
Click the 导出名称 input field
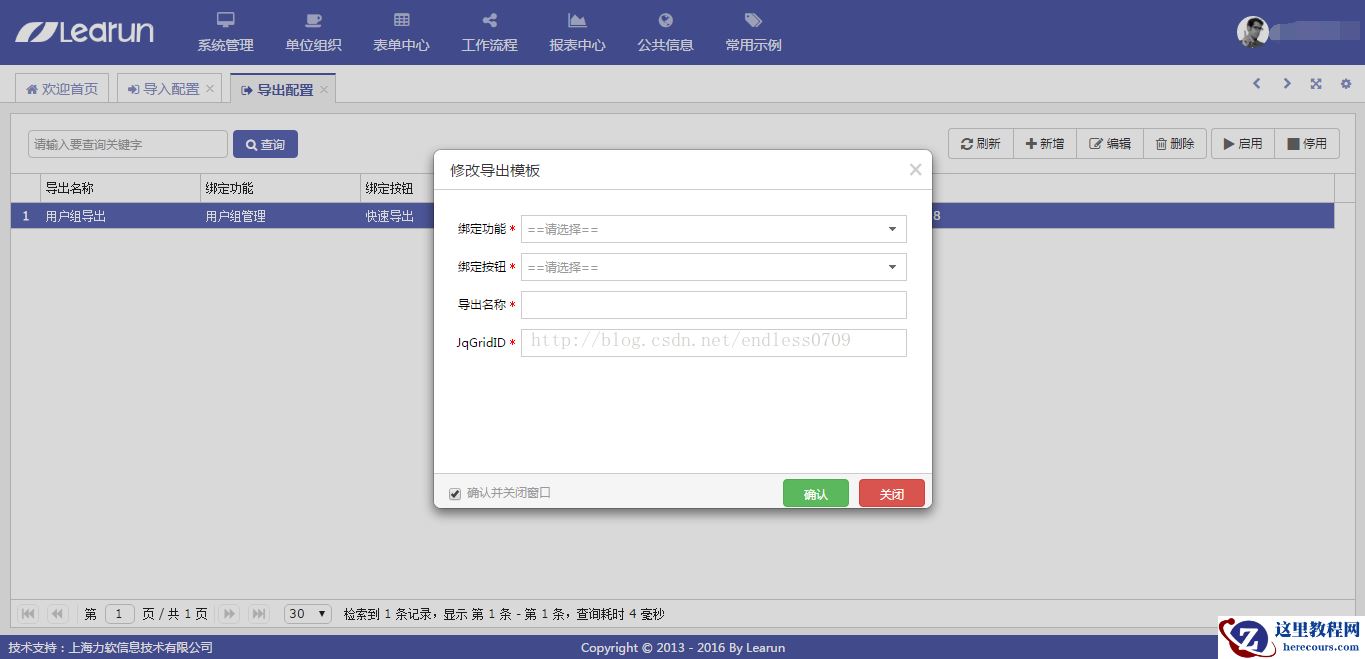pyautogui.click(x=714, y=305)
